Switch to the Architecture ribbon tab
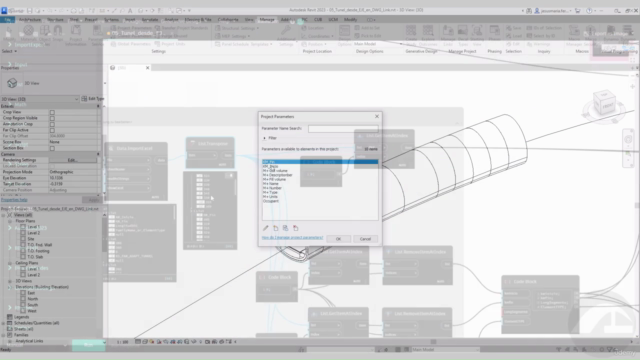The height and width of the screenshot is (360, 640). pyautogui.click(x=30, y=20)
